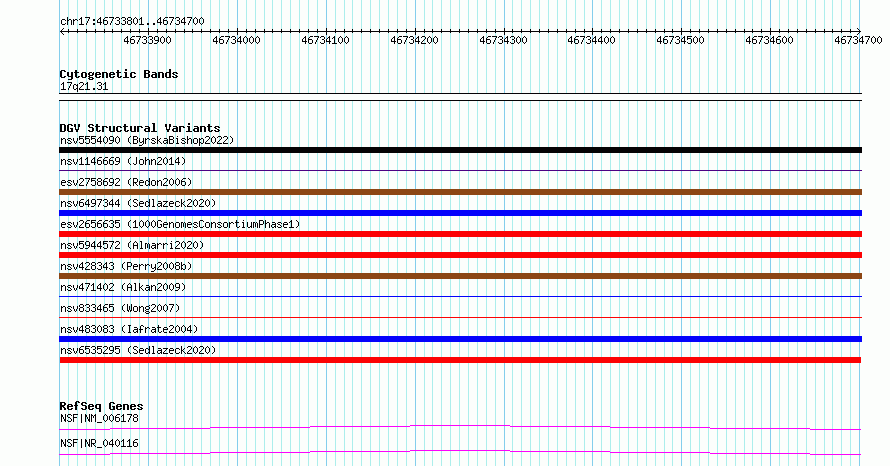Click the nsv5554090 (ByrskaBishop2022) label

point(147,140)
